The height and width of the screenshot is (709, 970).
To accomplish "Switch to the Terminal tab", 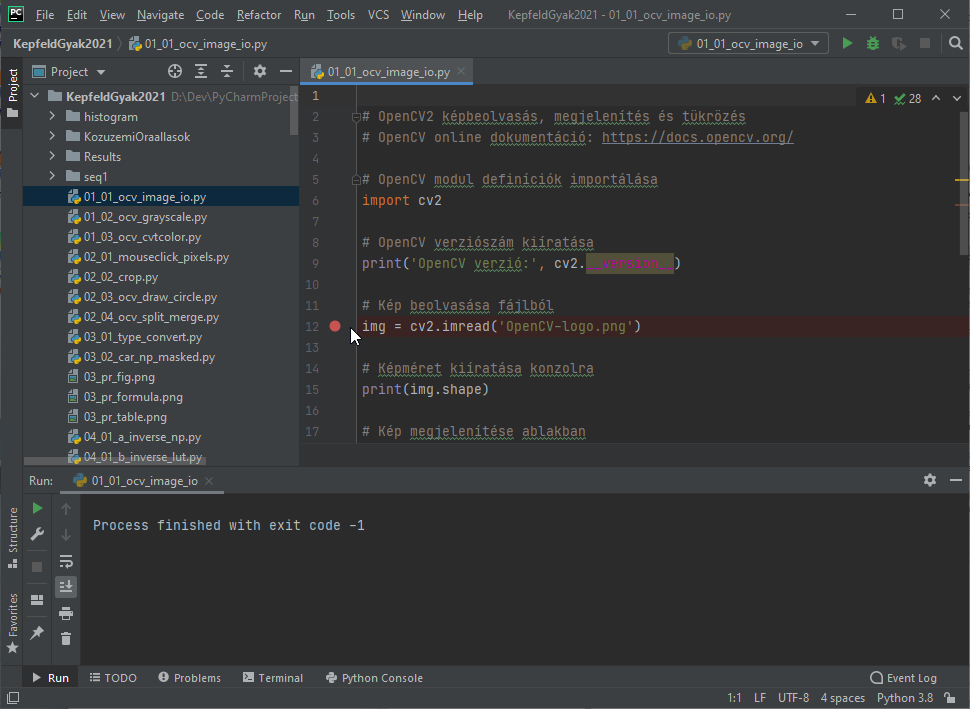I will coord(273,677).
